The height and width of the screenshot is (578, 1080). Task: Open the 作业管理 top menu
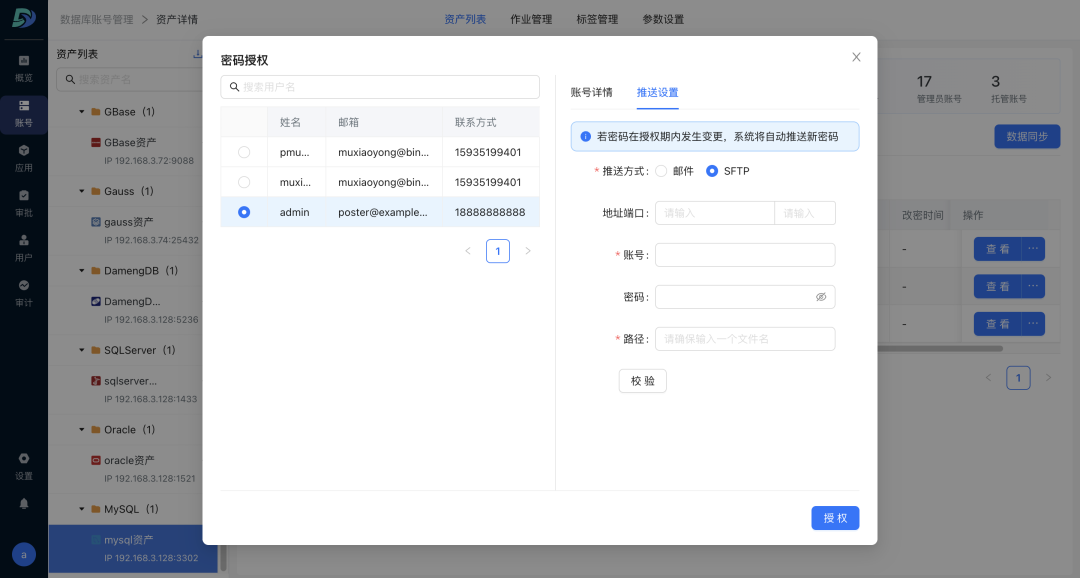tap(531, 19)
